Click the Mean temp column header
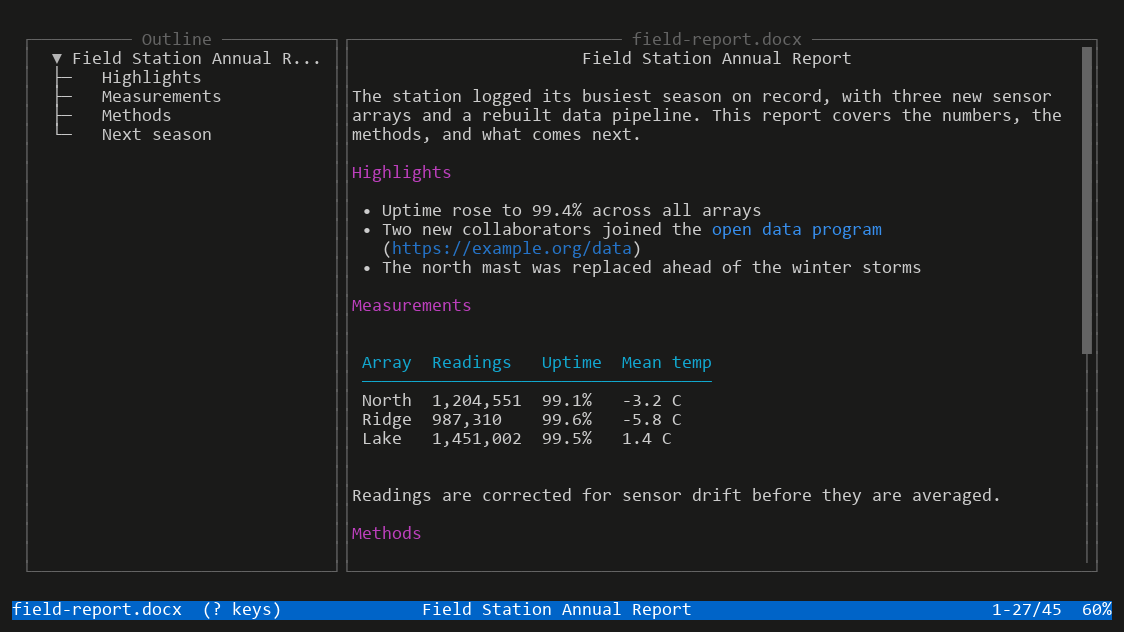 click(x=667, y=363)
